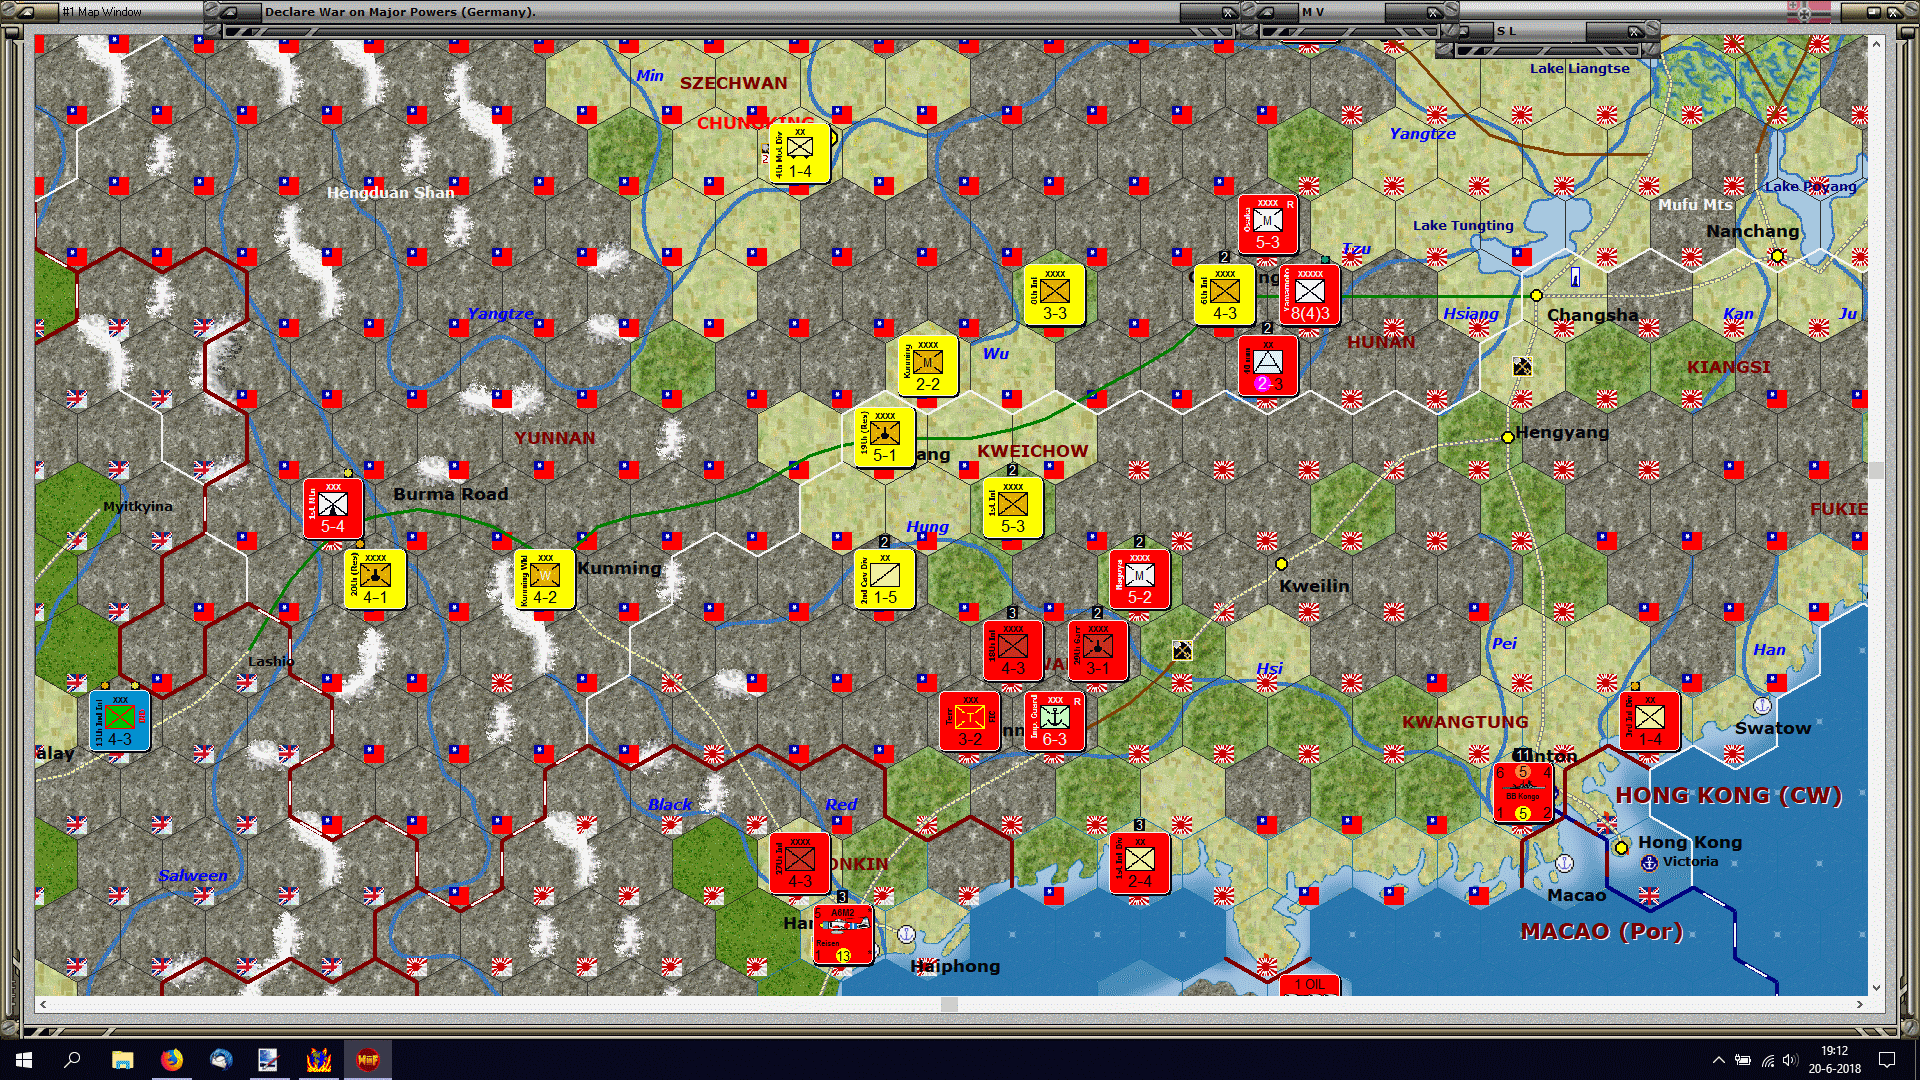Viewport: 1920px width, 1080px height.
Task: Click the HONG KONG (CW) label
Action: tap(1729, 795)
